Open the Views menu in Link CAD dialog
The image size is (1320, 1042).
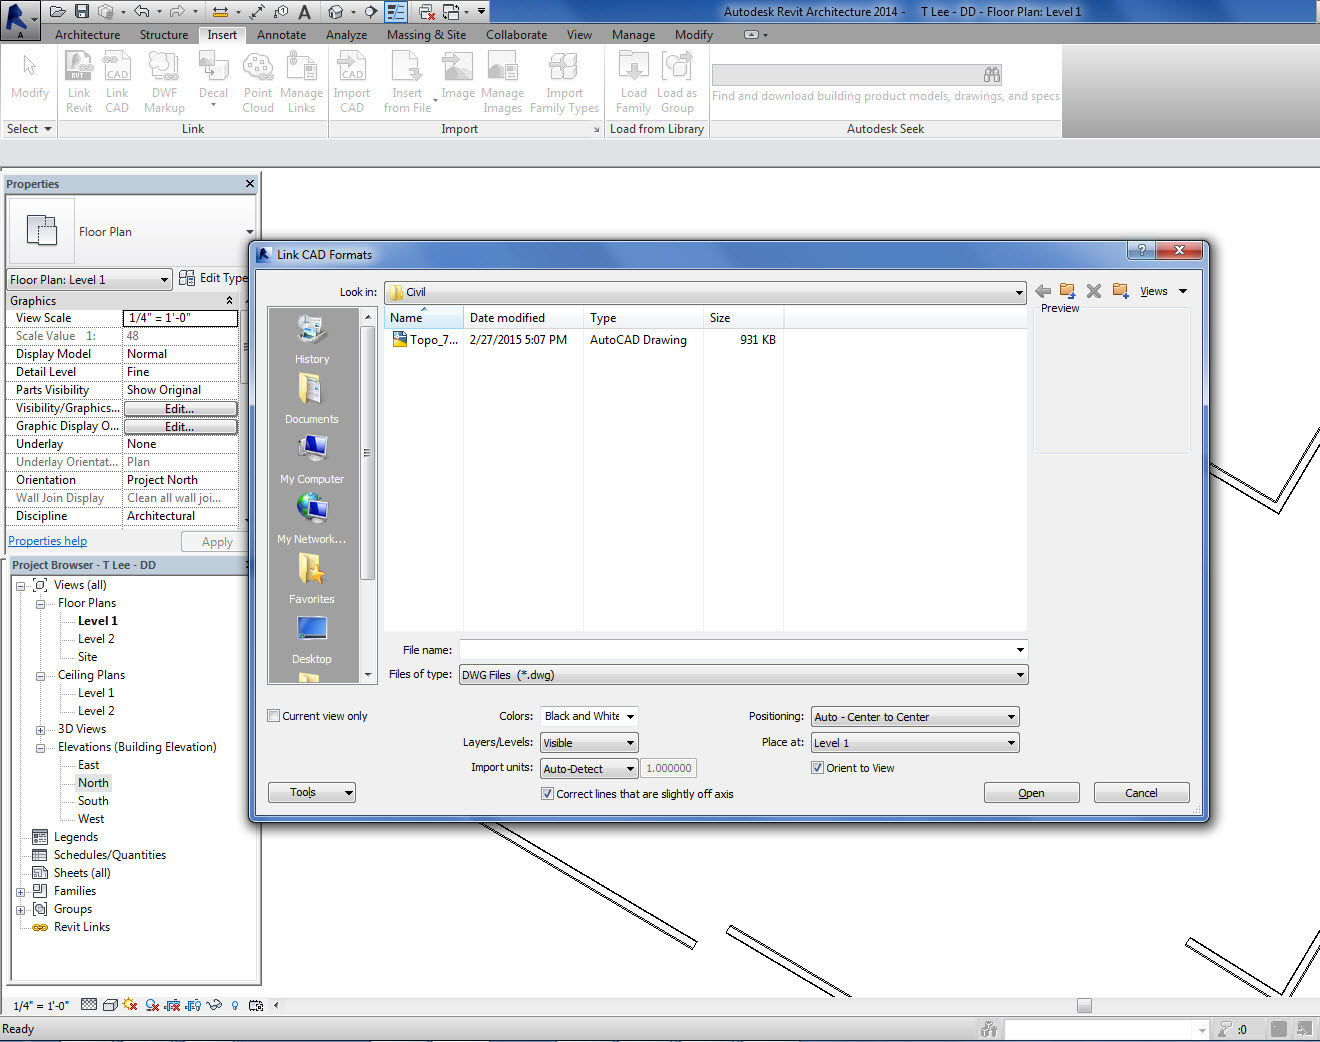pyautogui.click(x=1163, y=291)
